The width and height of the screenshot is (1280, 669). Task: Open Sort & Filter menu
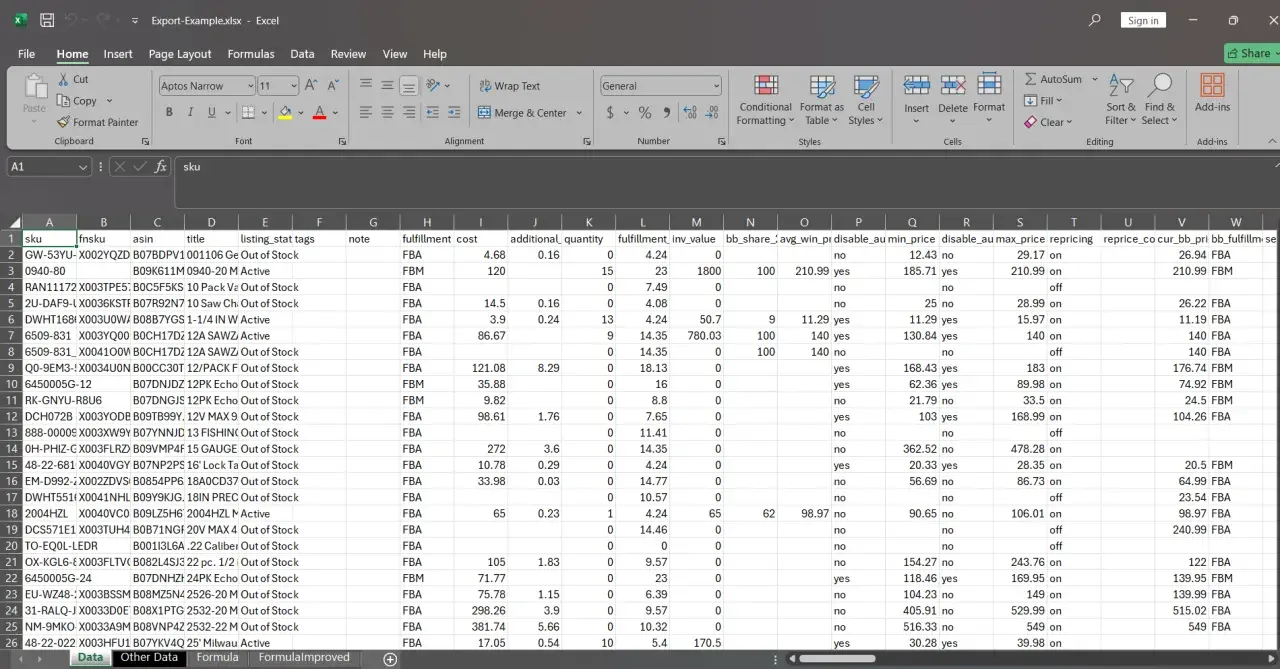(1121, 100)
